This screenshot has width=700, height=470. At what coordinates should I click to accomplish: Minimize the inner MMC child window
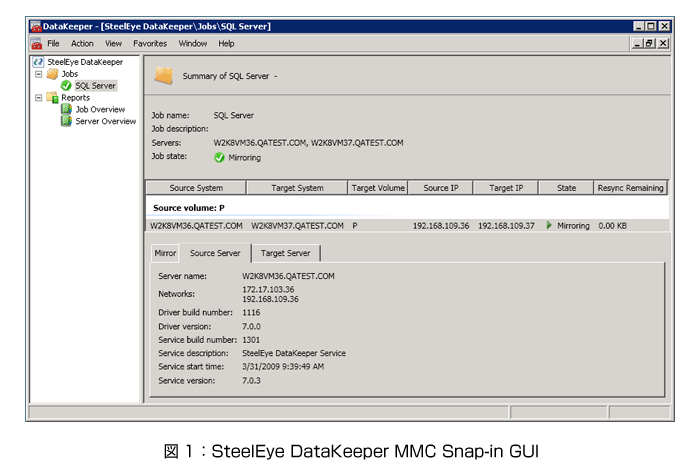tap(638, 43)
